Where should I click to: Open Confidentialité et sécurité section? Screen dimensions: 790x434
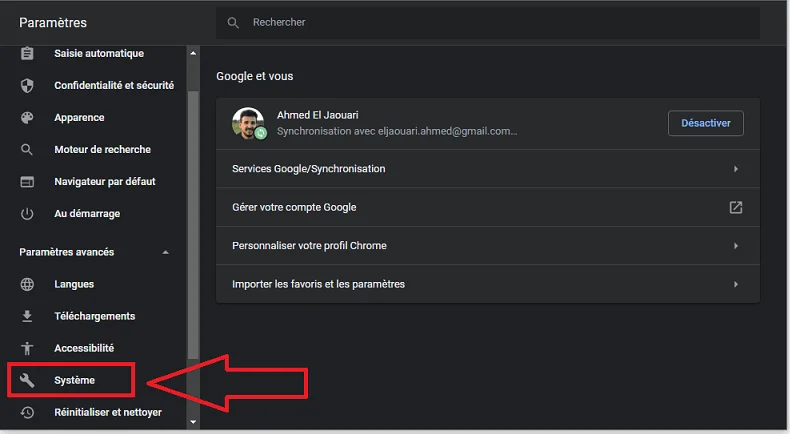tap(114, 85)
